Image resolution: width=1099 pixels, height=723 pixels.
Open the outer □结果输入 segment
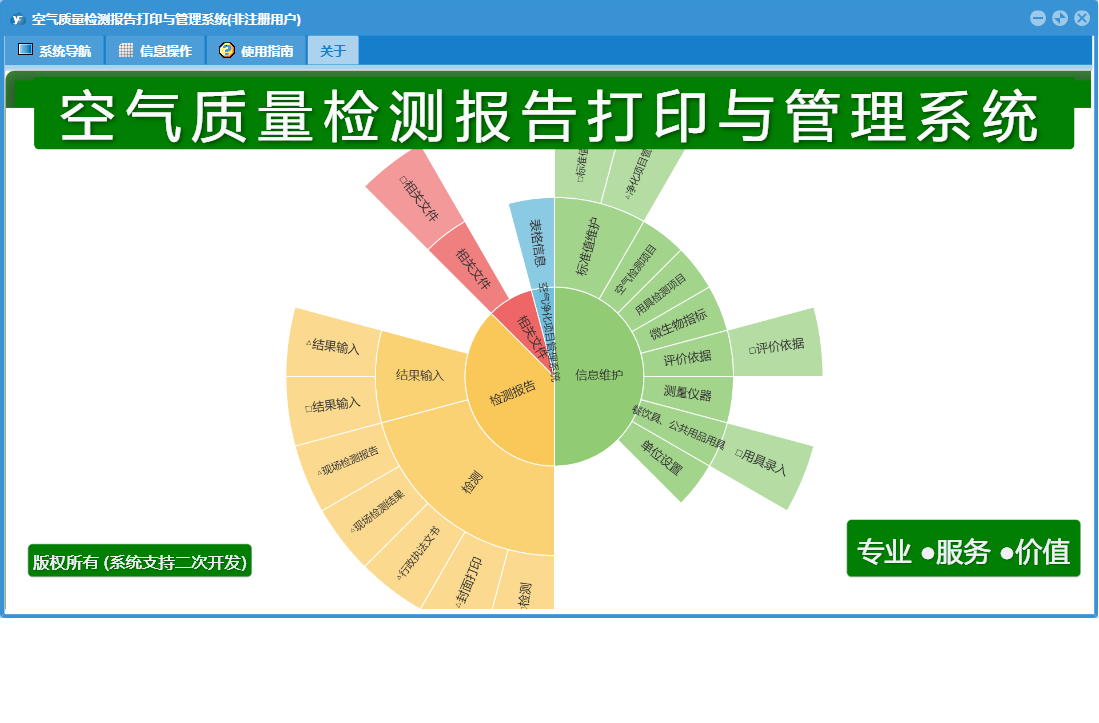point(333,406)
